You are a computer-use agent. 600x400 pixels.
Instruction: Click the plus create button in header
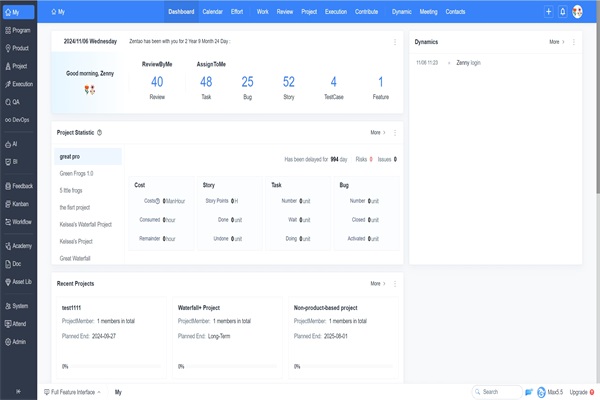[x=548, y=11]
